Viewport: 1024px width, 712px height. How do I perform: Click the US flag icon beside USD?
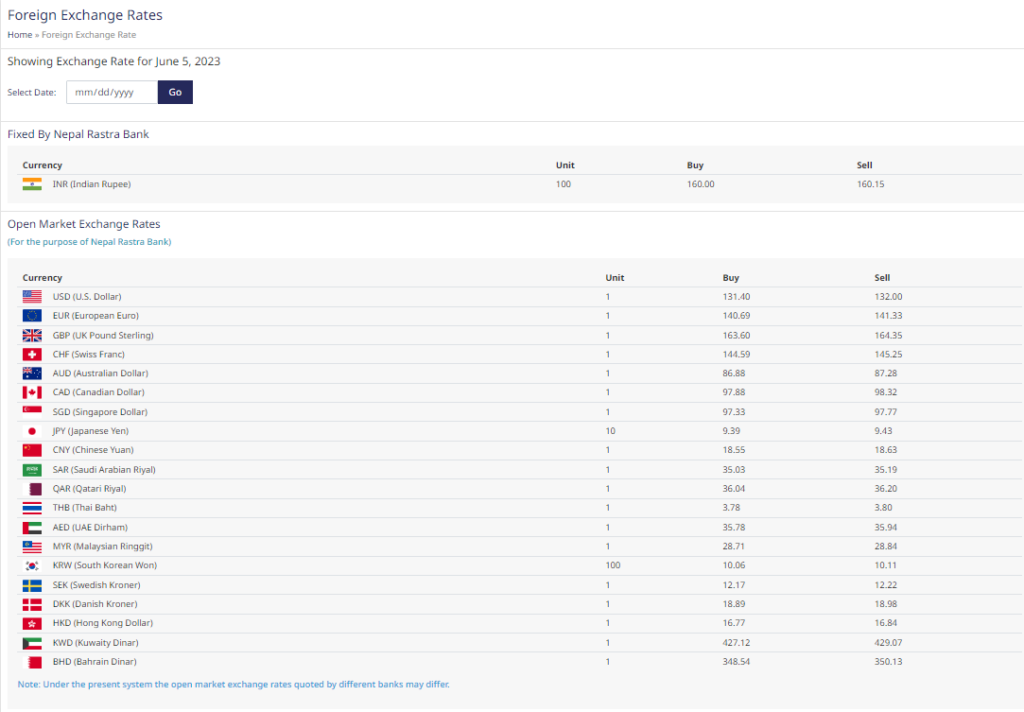32,297
